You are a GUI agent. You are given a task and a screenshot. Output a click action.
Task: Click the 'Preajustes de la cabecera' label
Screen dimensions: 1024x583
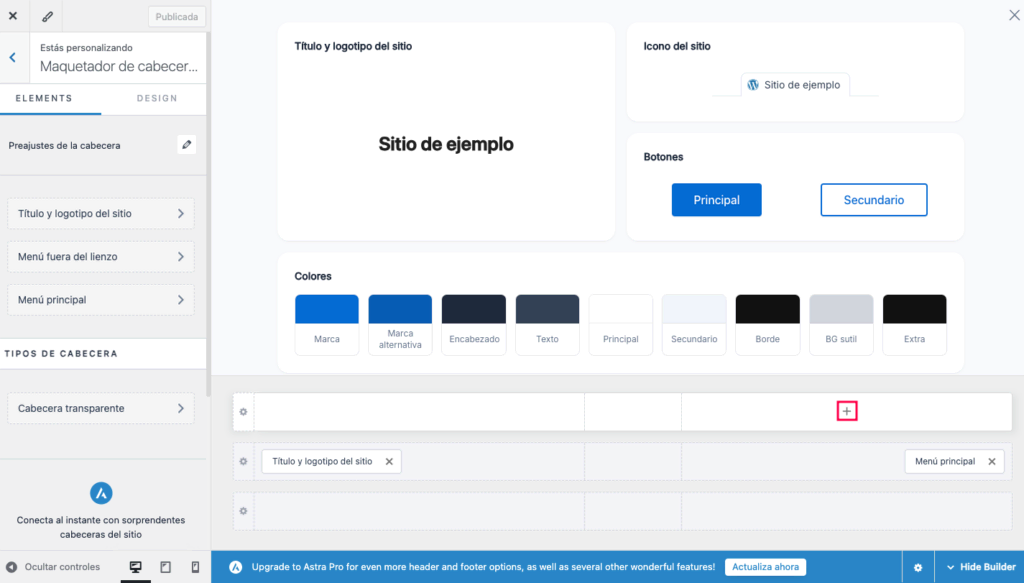(64, 146)
